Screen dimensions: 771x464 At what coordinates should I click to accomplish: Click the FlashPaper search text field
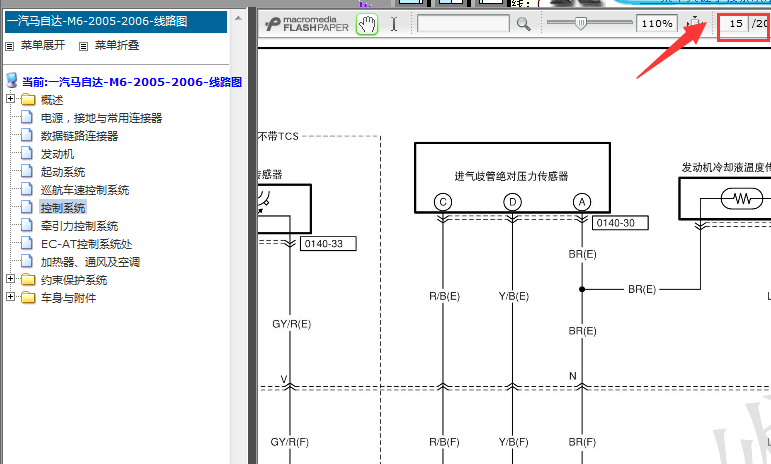pos(463,24)
